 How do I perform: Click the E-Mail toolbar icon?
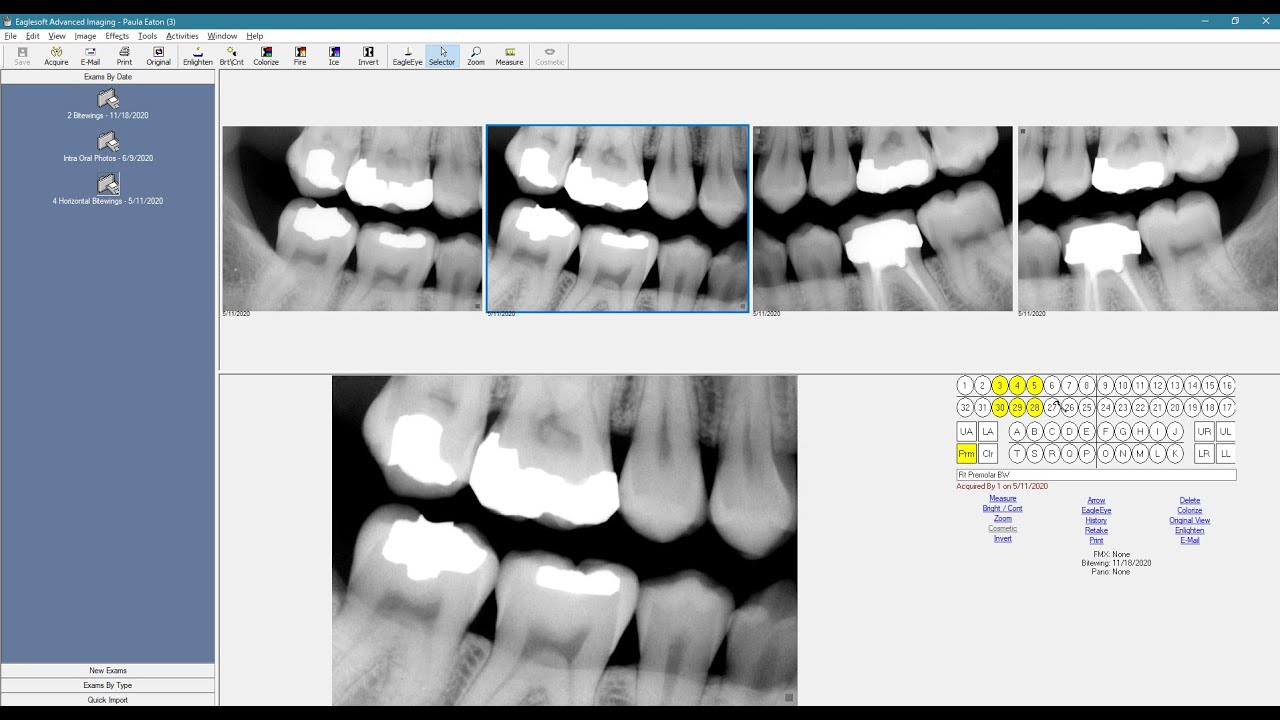(x=90, y=56)
